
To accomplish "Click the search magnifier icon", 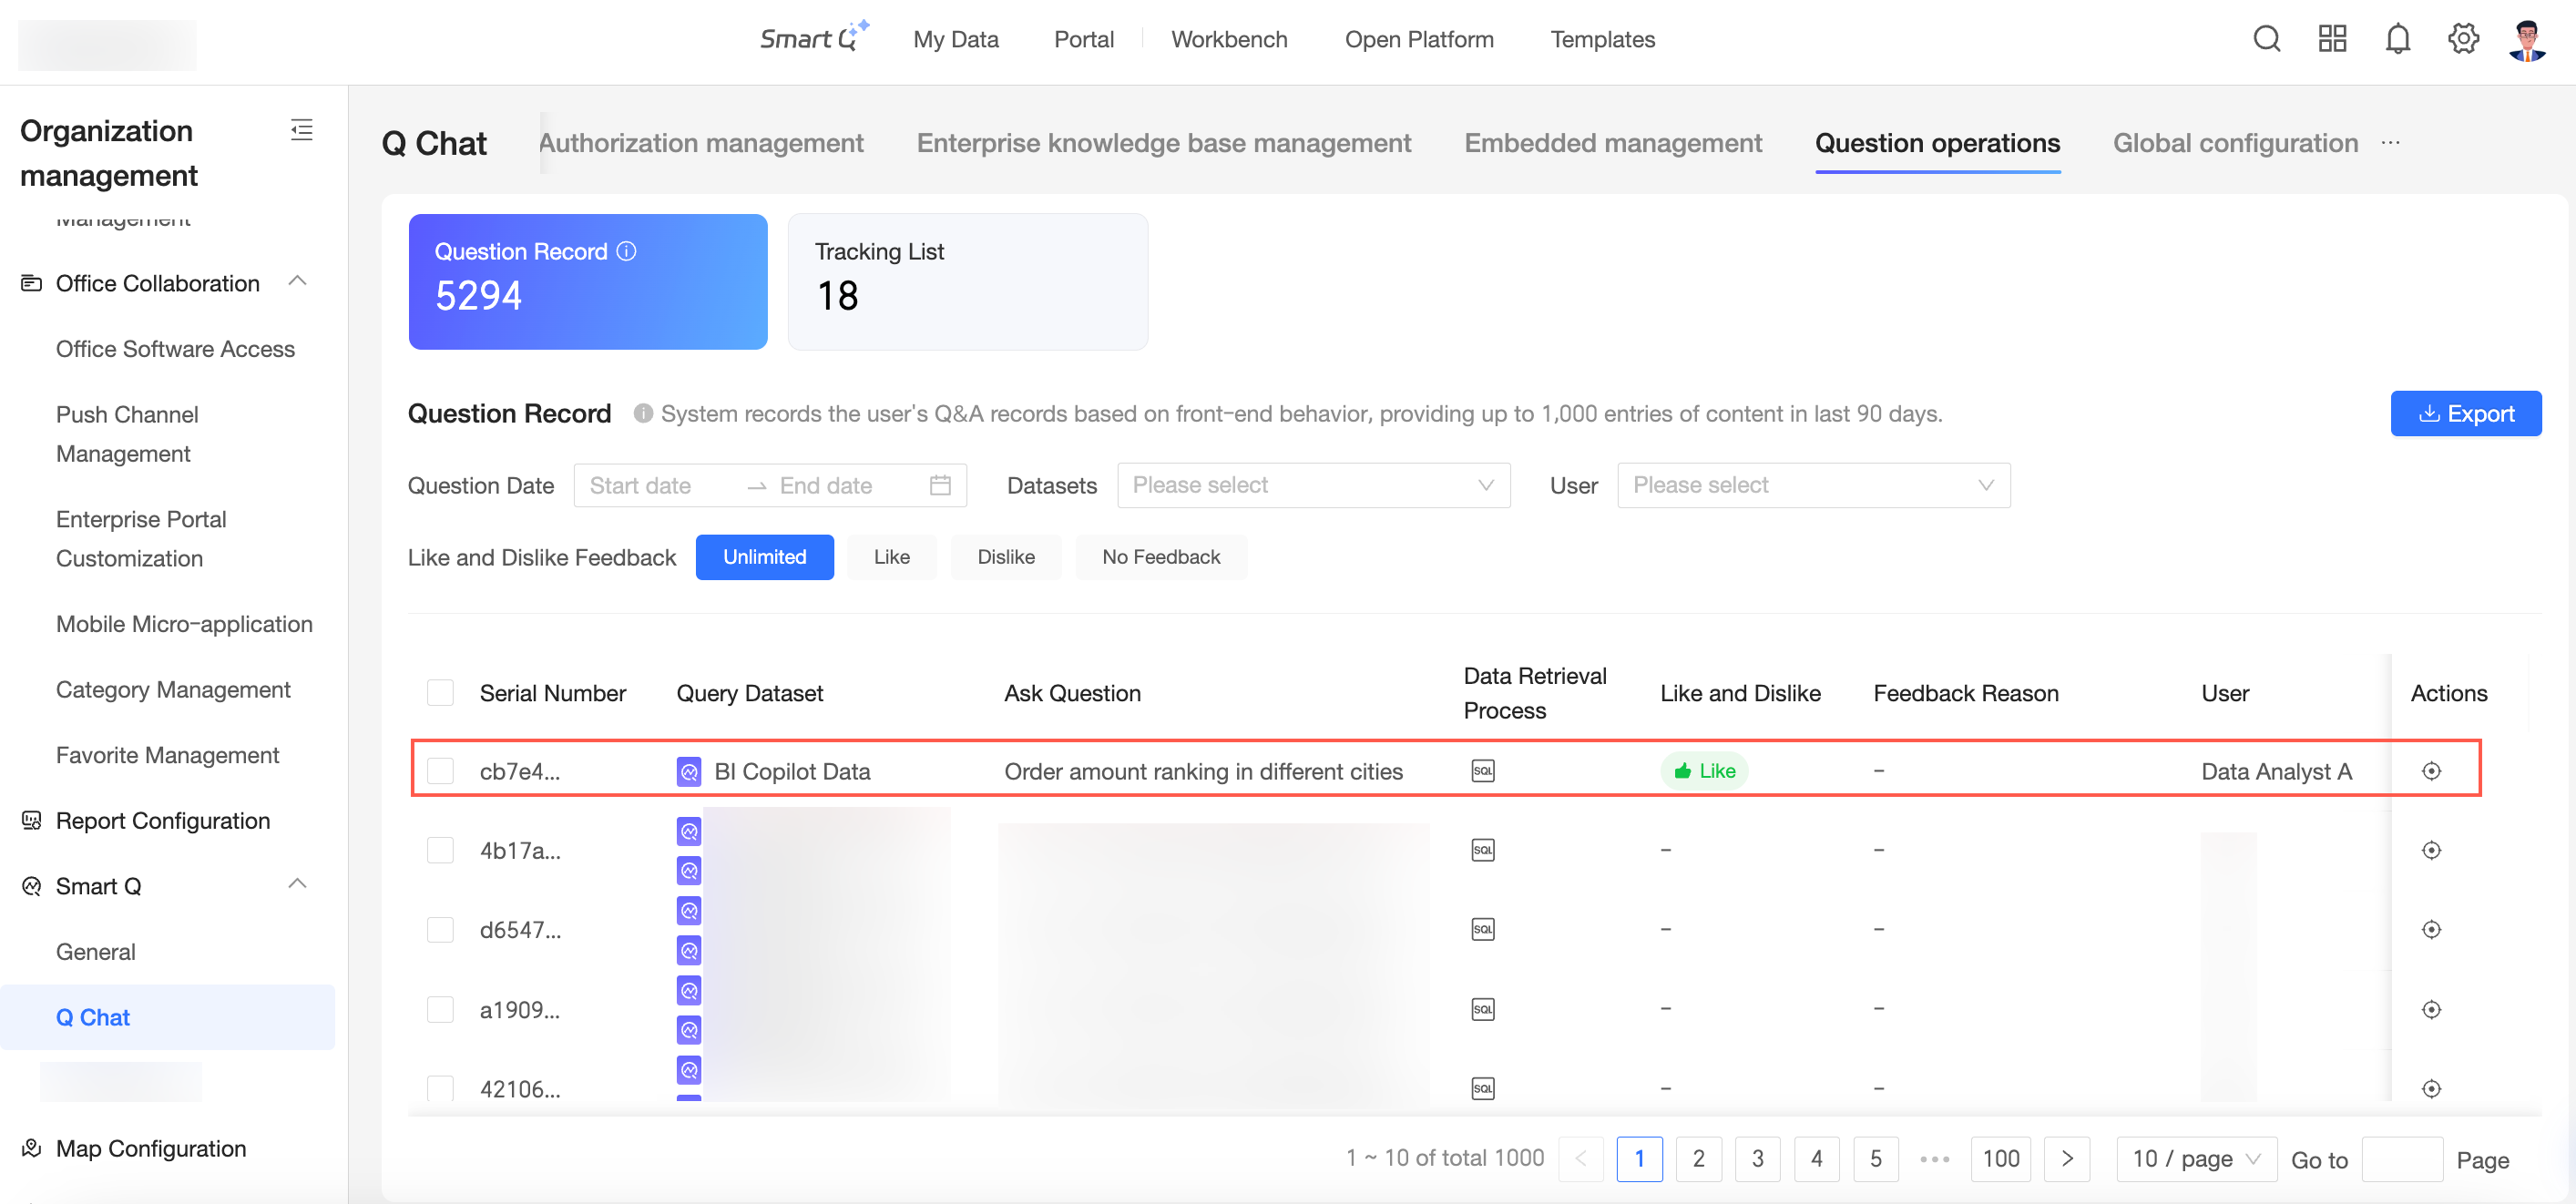I will (2266, 39).
